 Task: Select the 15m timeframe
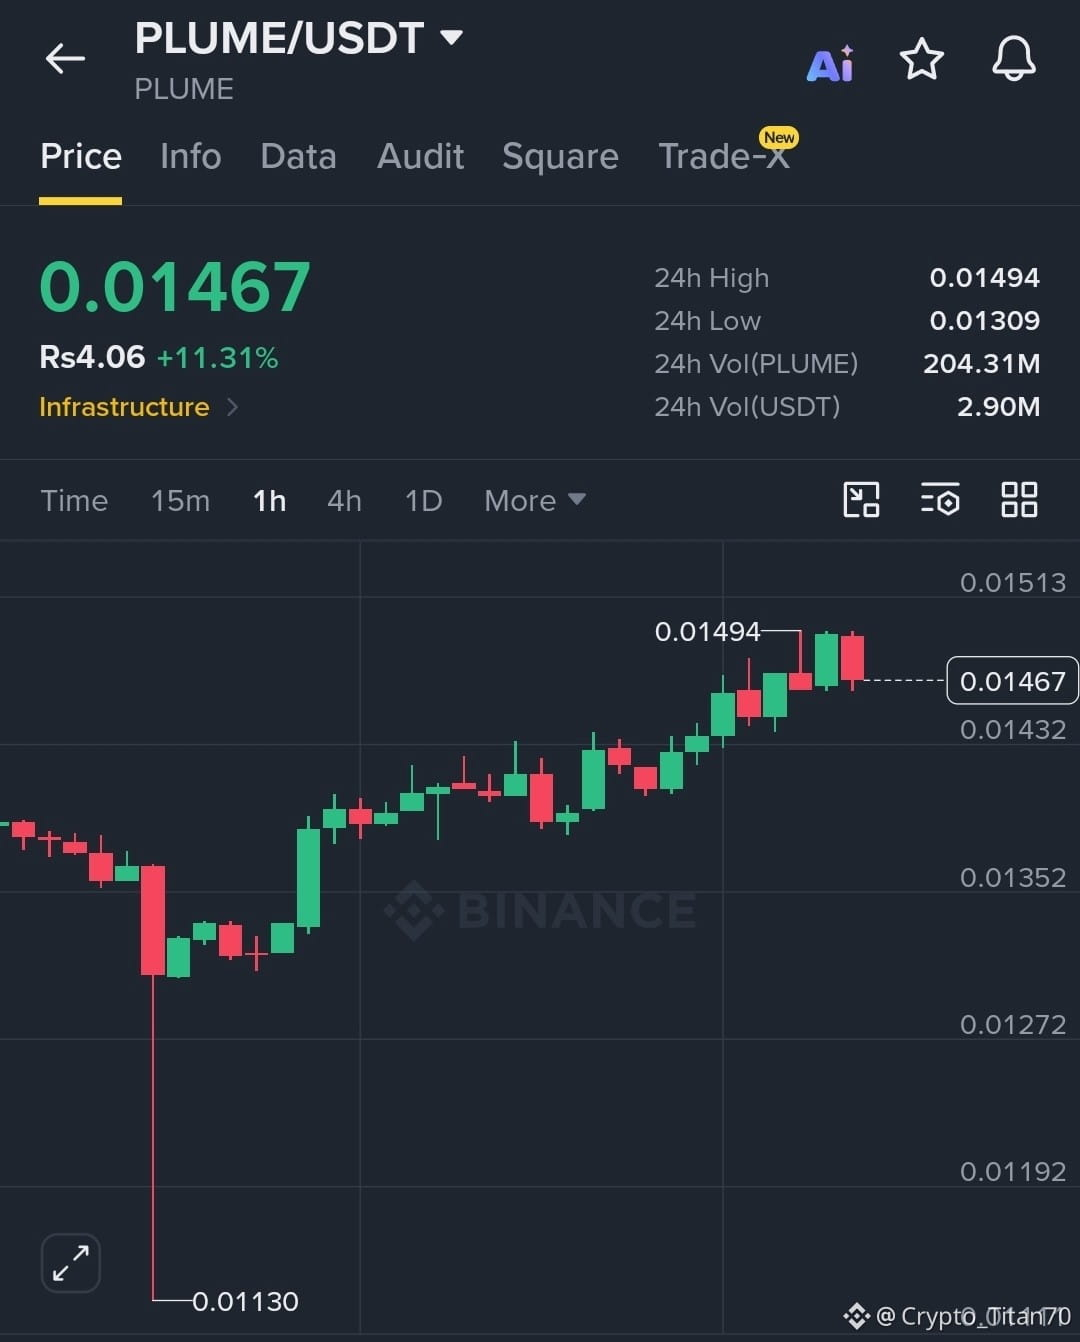coord(181,500)
